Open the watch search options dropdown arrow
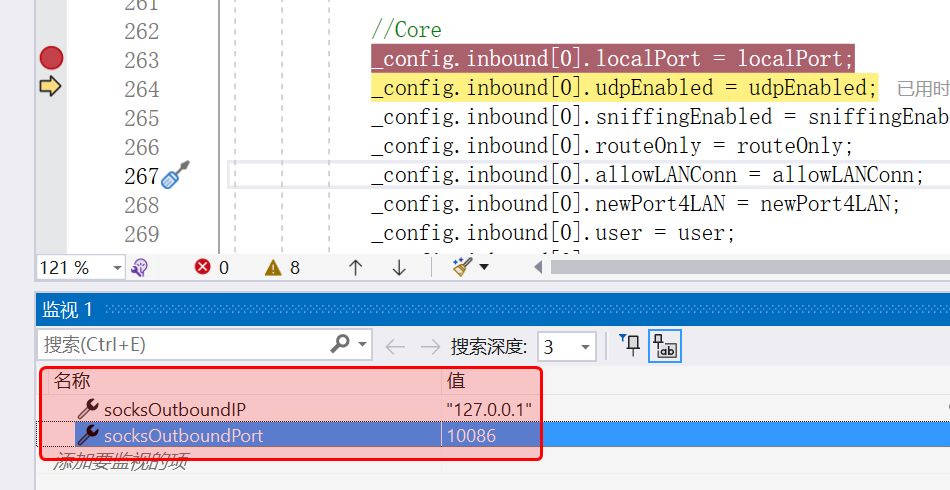 click(361, 345)
